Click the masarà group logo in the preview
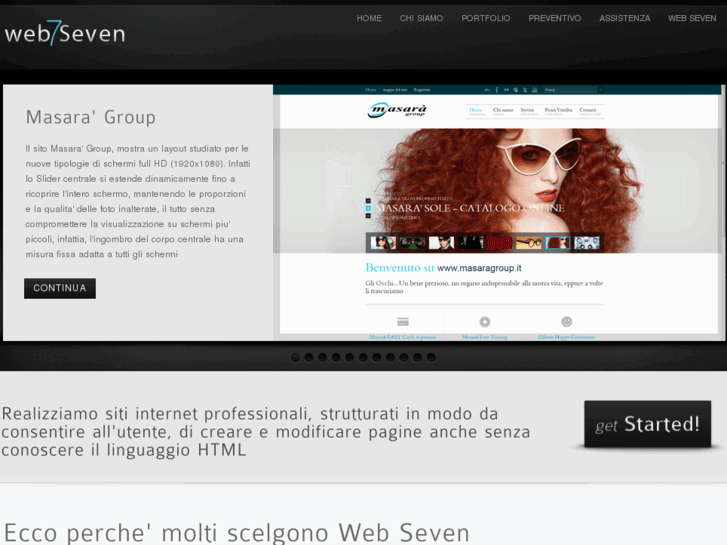727x545 pixels. [x=397, y=110]
